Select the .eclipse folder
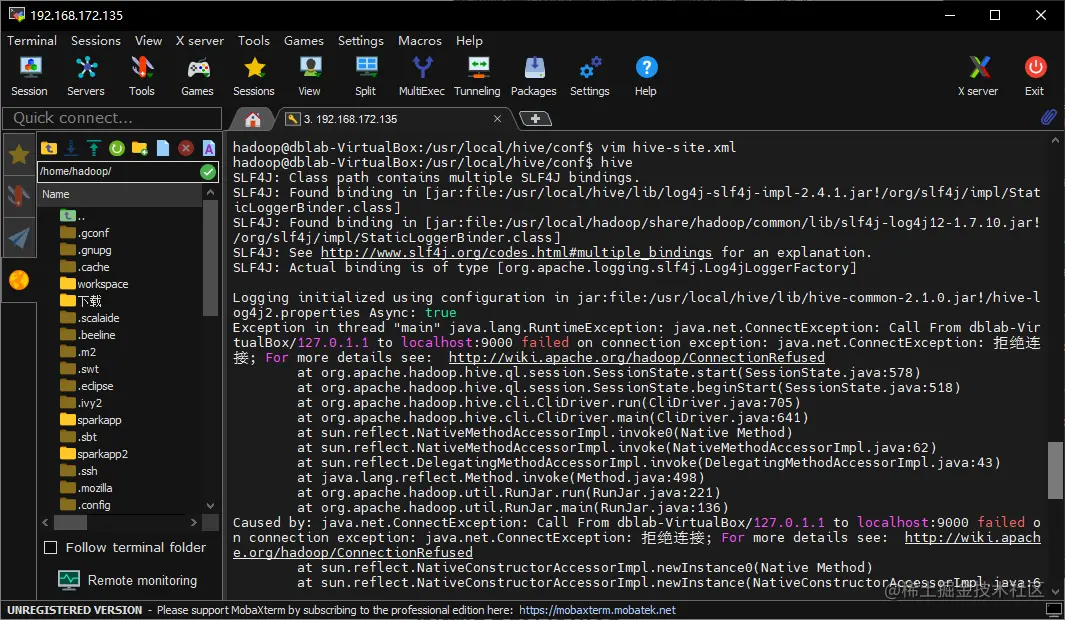Screen dimensions: 1065x620 86,386
